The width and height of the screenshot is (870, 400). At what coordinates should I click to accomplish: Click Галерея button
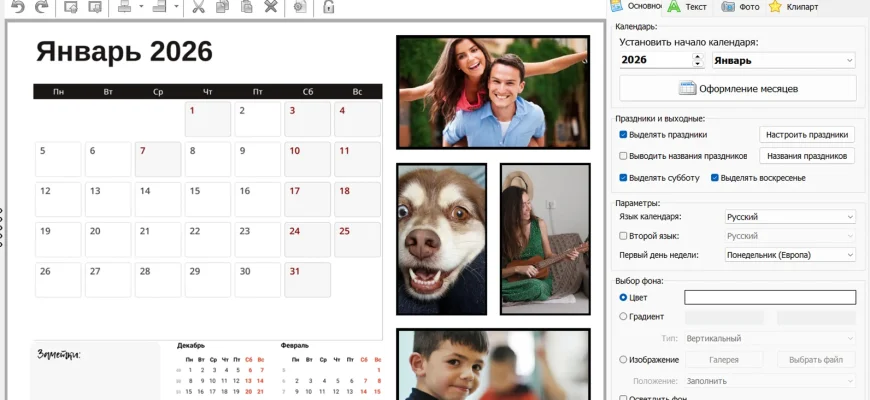point(724,360)
